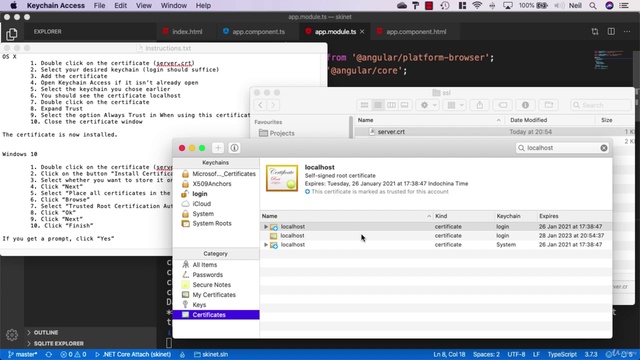Click skinet.sln in status bar

point(211,354)
